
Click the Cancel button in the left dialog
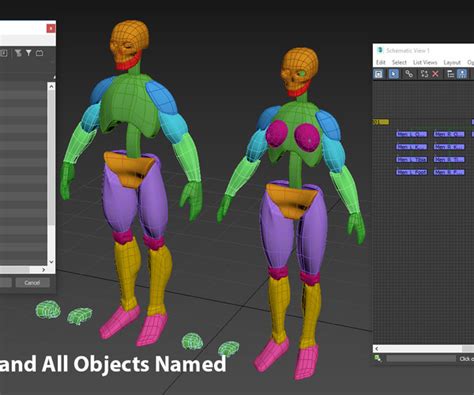[x=33, y=283]
